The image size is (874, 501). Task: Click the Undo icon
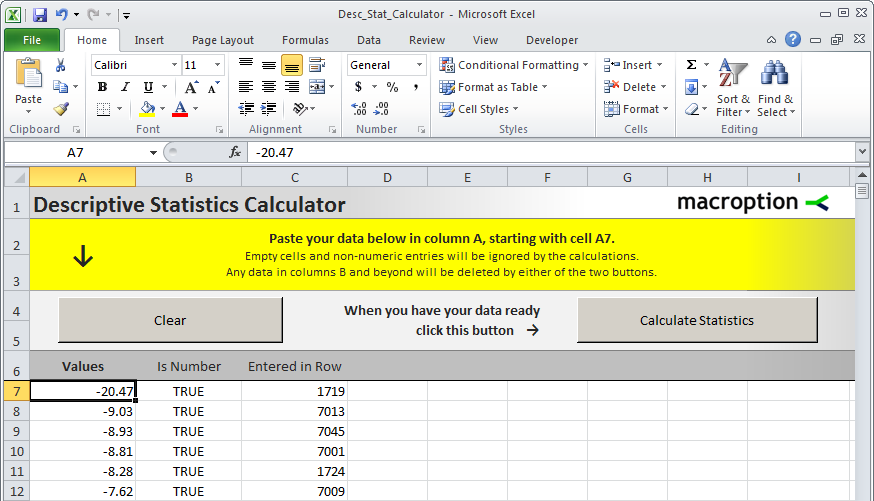(x=61, y=15)
